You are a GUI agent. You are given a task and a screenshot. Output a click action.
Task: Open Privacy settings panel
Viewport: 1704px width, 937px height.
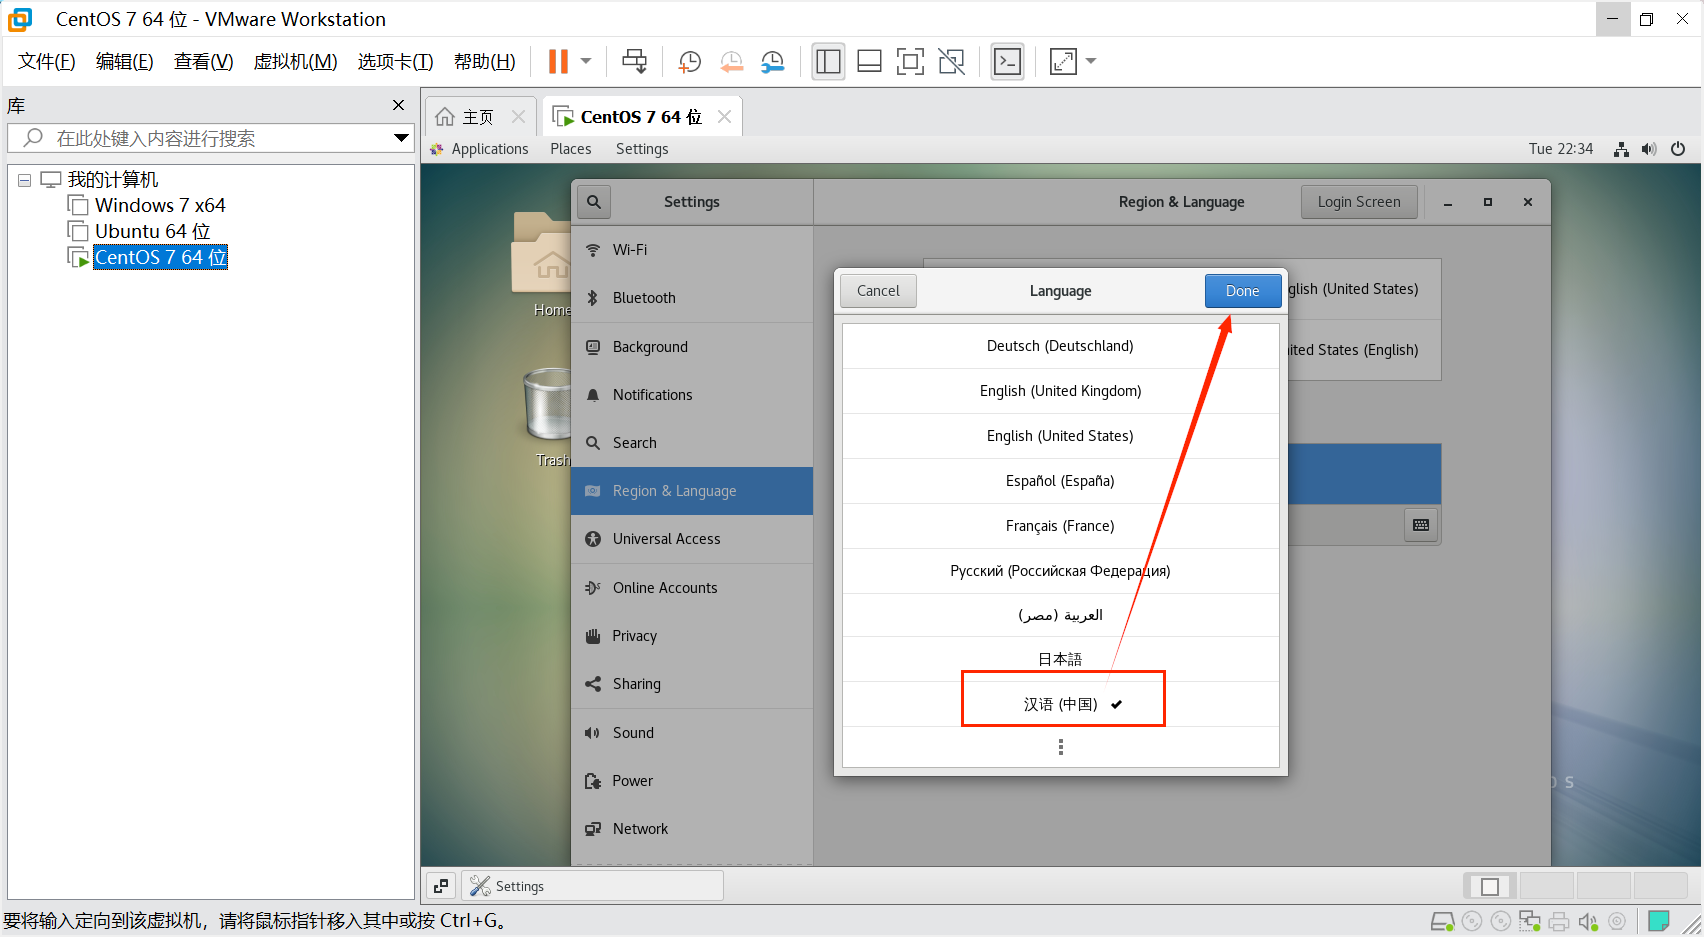(x=692, y=636)
